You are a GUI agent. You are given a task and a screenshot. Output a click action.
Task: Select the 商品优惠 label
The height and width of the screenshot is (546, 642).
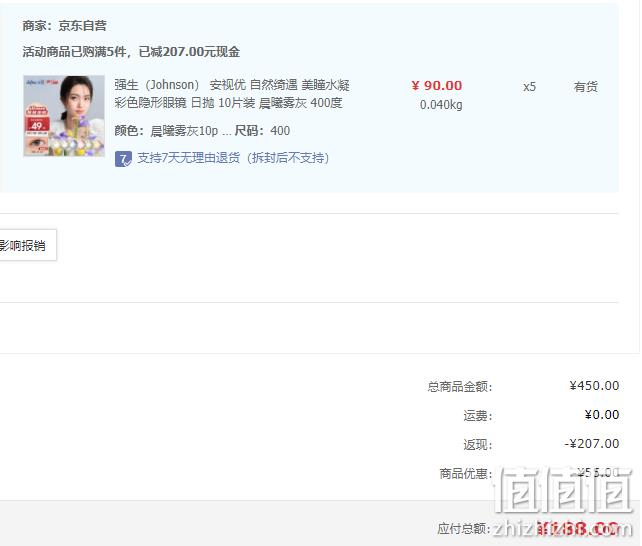coord(466,474)
